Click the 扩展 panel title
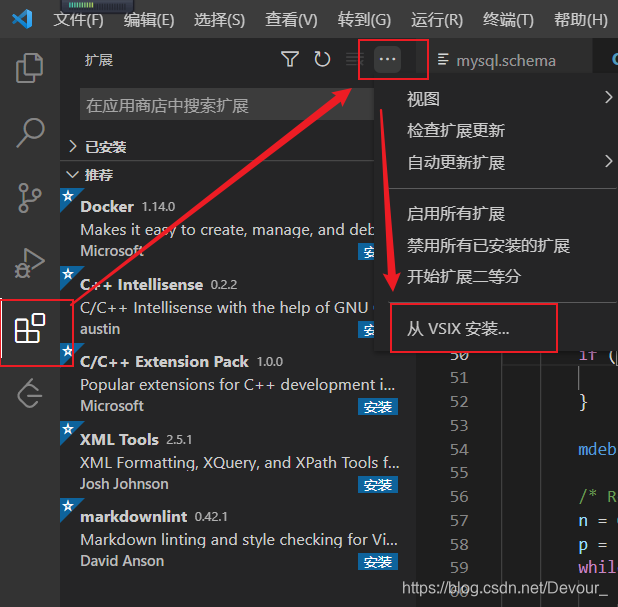This screenshot has height=607, width=618. pos(99,60)
